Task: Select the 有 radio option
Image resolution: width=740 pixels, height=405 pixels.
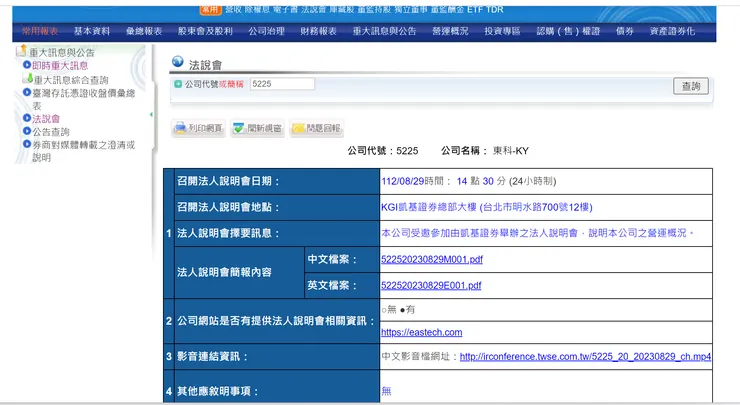Action: point(402,310)
